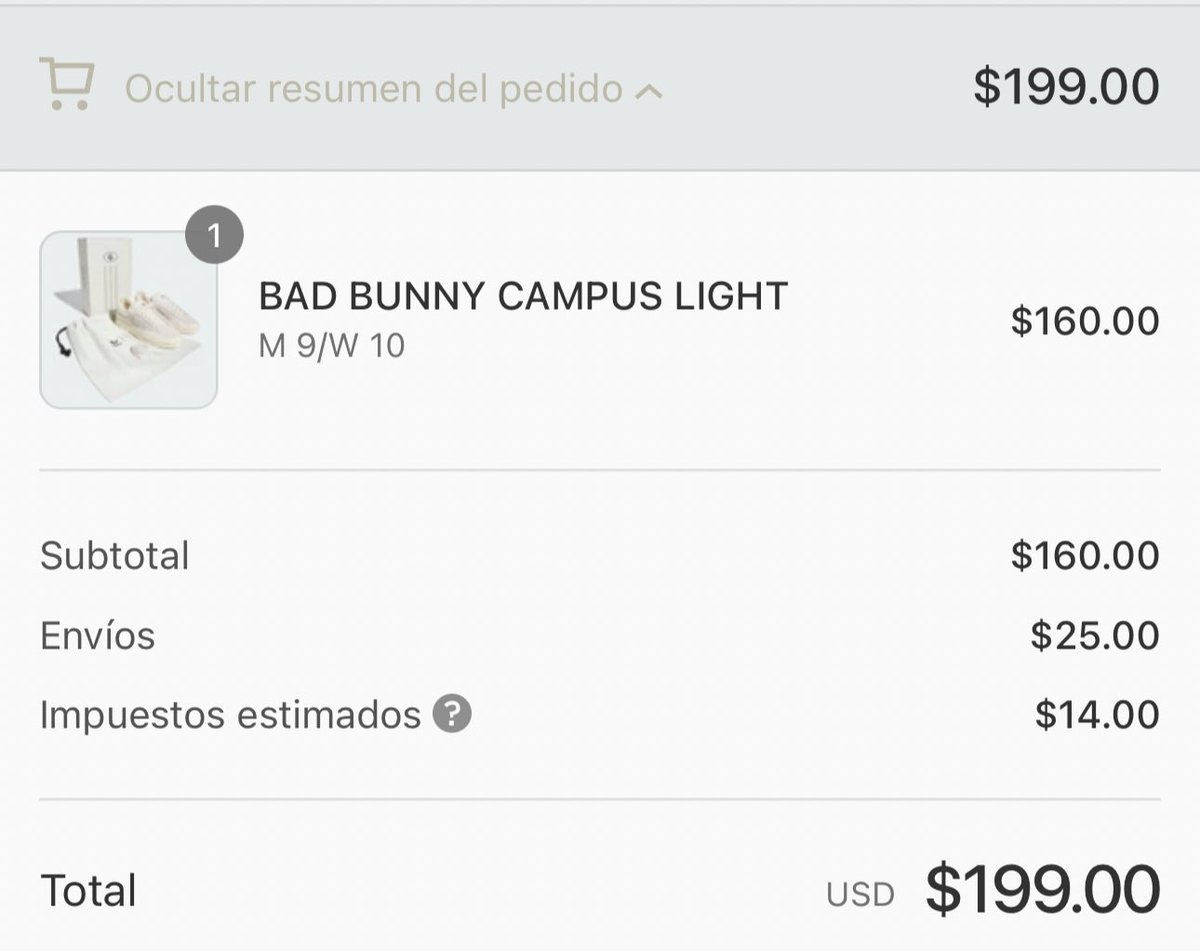The width and height of the screenshot is (1200, 951).
Task: Click 'Ocultar resumen del pedido' link
Action: tap(374, 89)
